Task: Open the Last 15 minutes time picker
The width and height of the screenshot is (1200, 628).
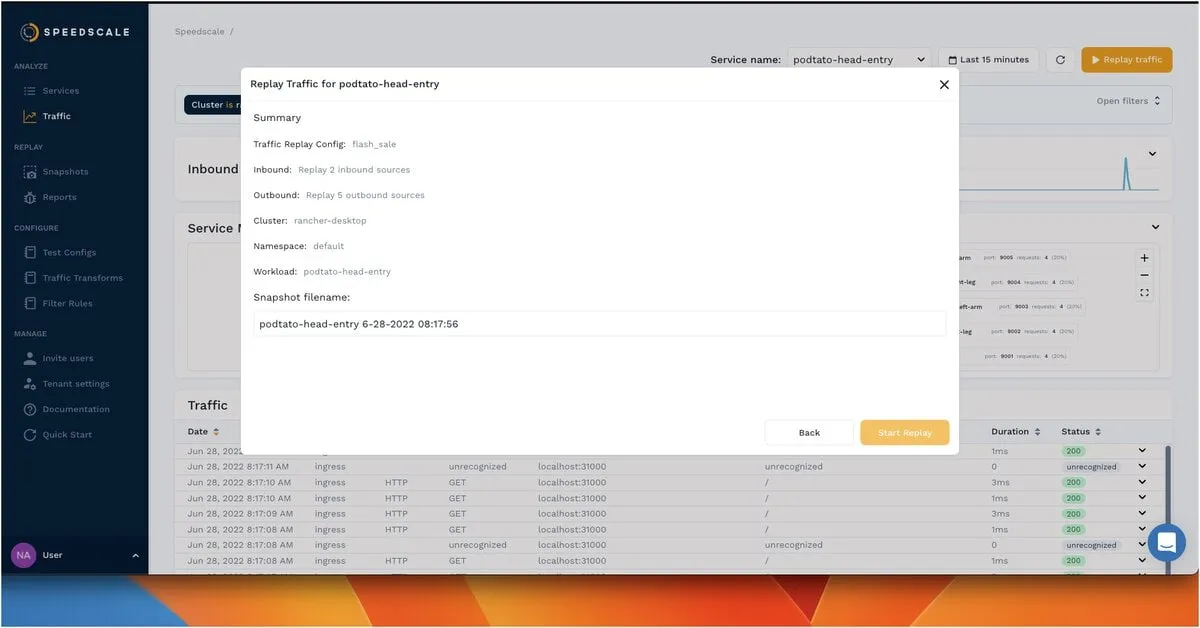Action: (x=988, y=59)
